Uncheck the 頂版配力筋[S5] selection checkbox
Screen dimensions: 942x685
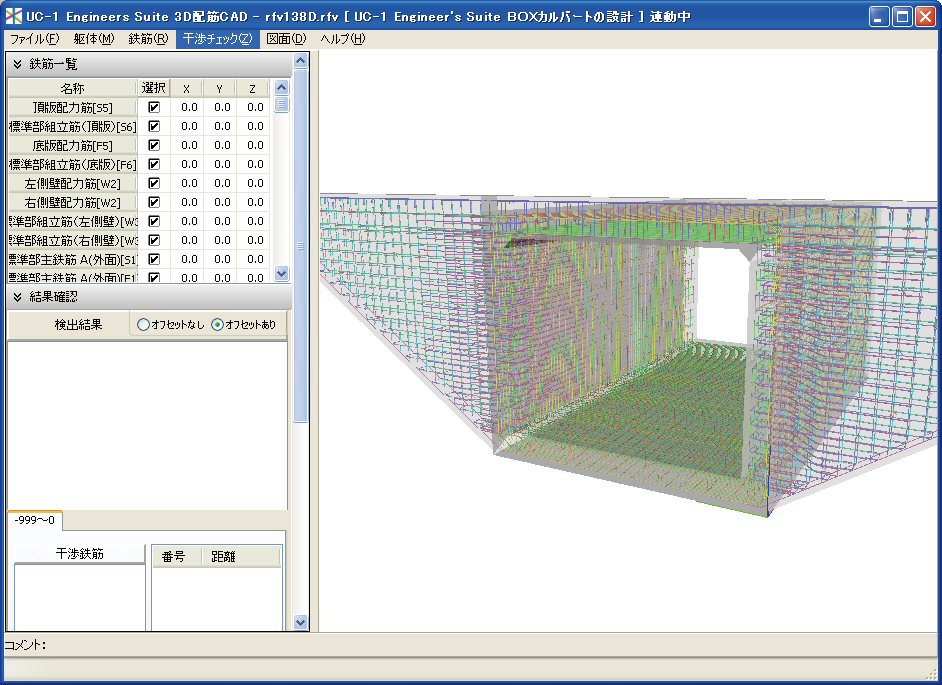(154, 107)
